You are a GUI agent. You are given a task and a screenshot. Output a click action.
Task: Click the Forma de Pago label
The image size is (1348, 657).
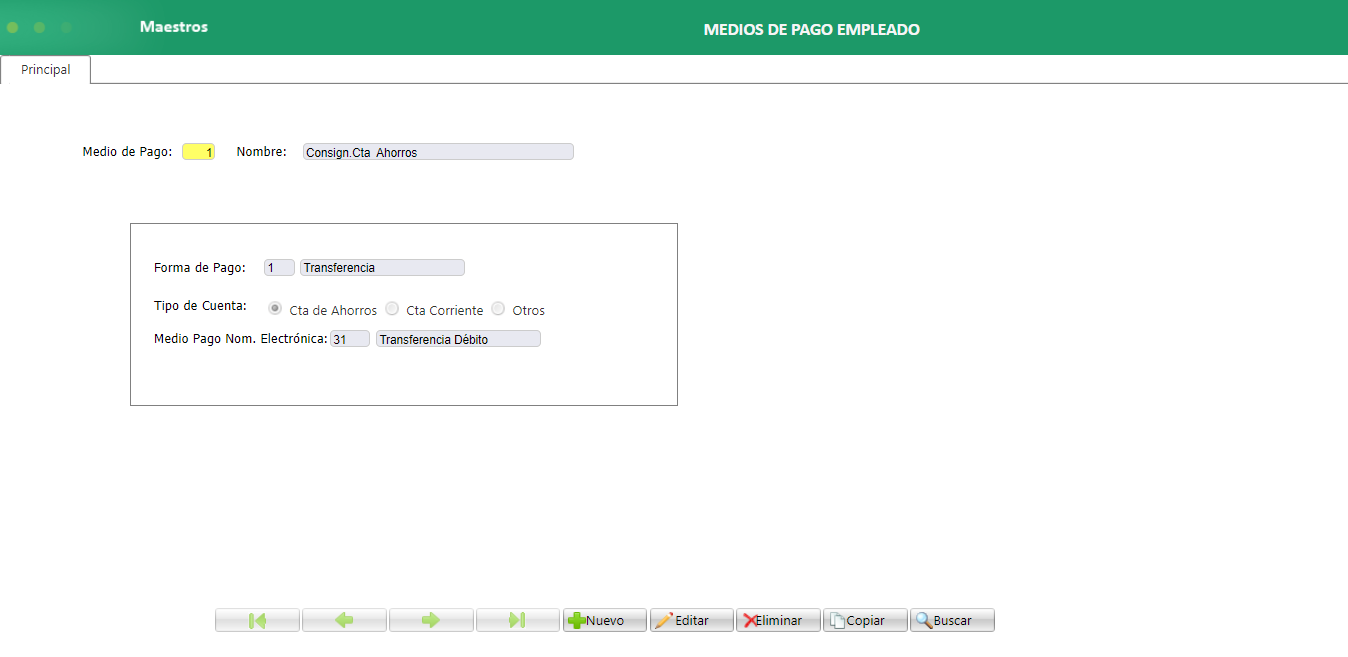(200, 268)
